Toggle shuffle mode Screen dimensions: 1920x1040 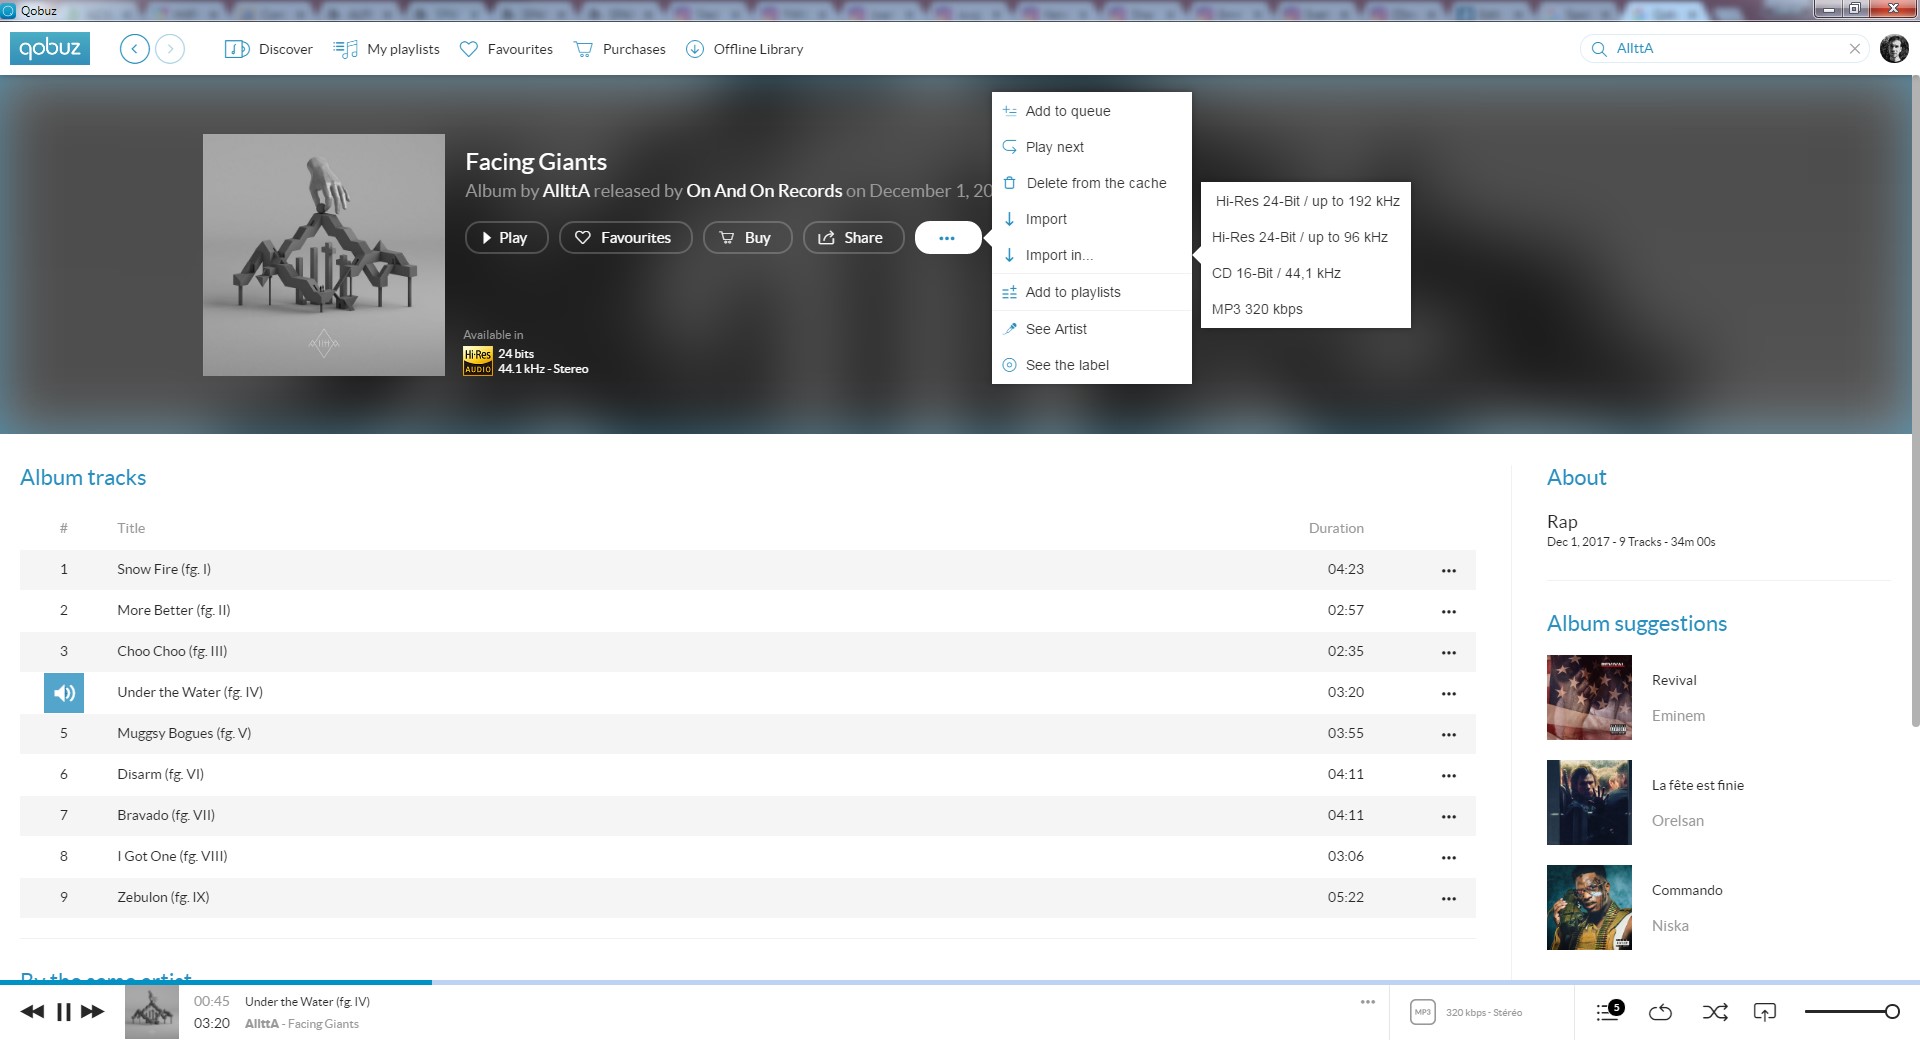pyautogui.click(x=1714, y=1012)
